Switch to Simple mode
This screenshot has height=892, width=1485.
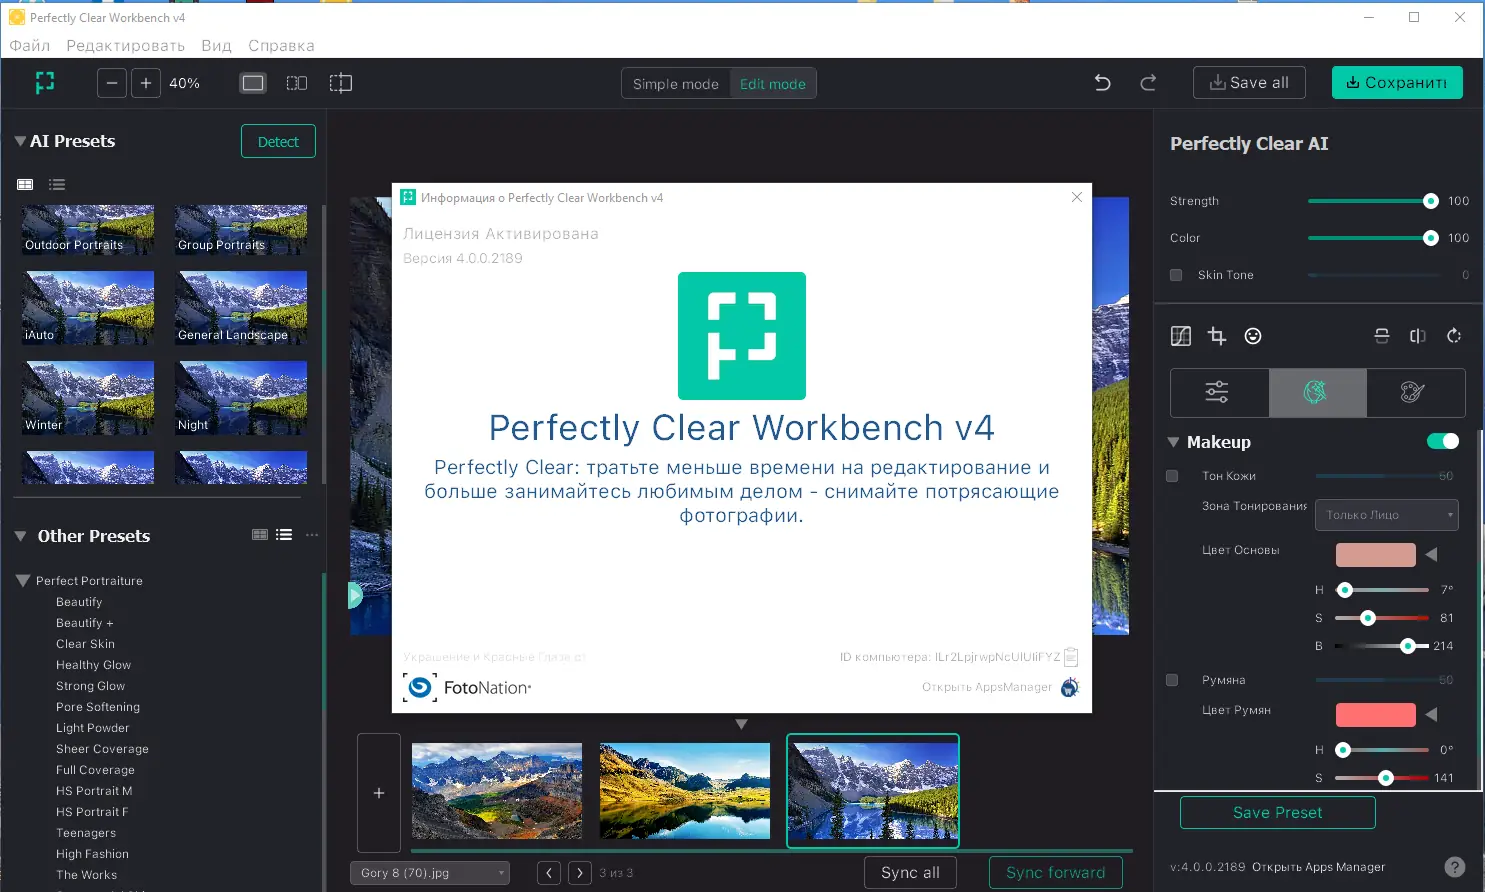pyautogui.click(x=675, y=83)
